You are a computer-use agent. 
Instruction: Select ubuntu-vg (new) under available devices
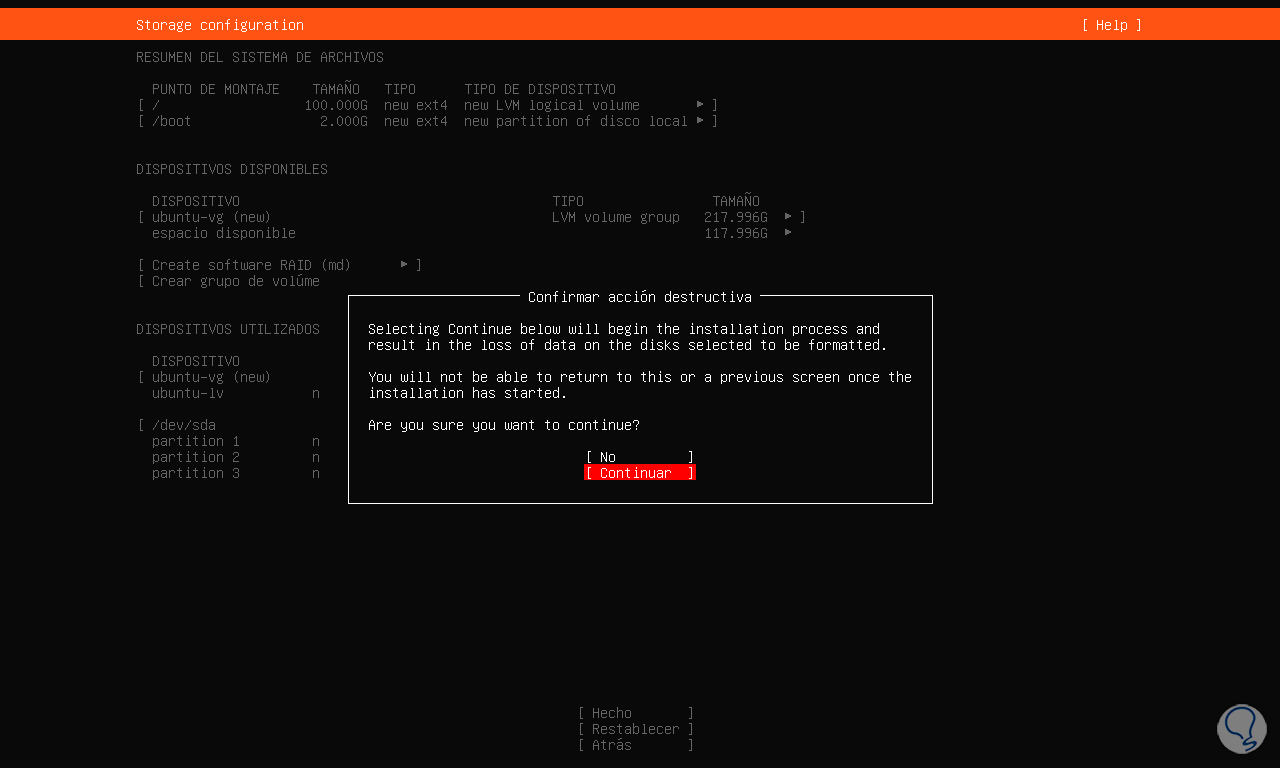(212, 217)
